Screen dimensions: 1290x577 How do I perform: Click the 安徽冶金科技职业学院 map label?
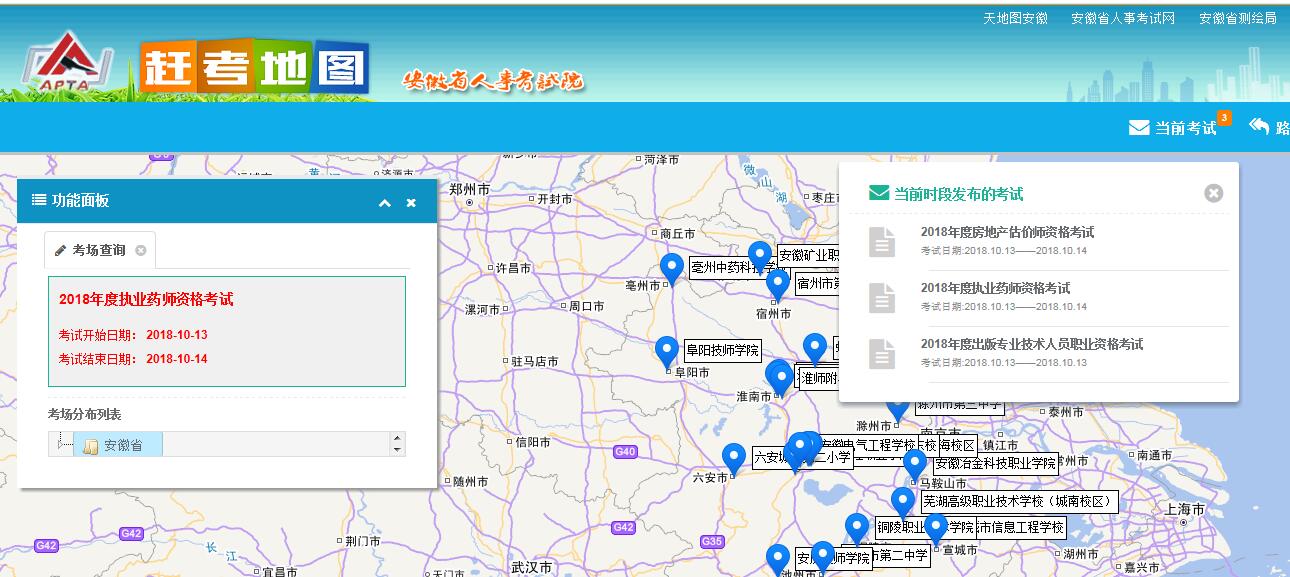[996, 463]
